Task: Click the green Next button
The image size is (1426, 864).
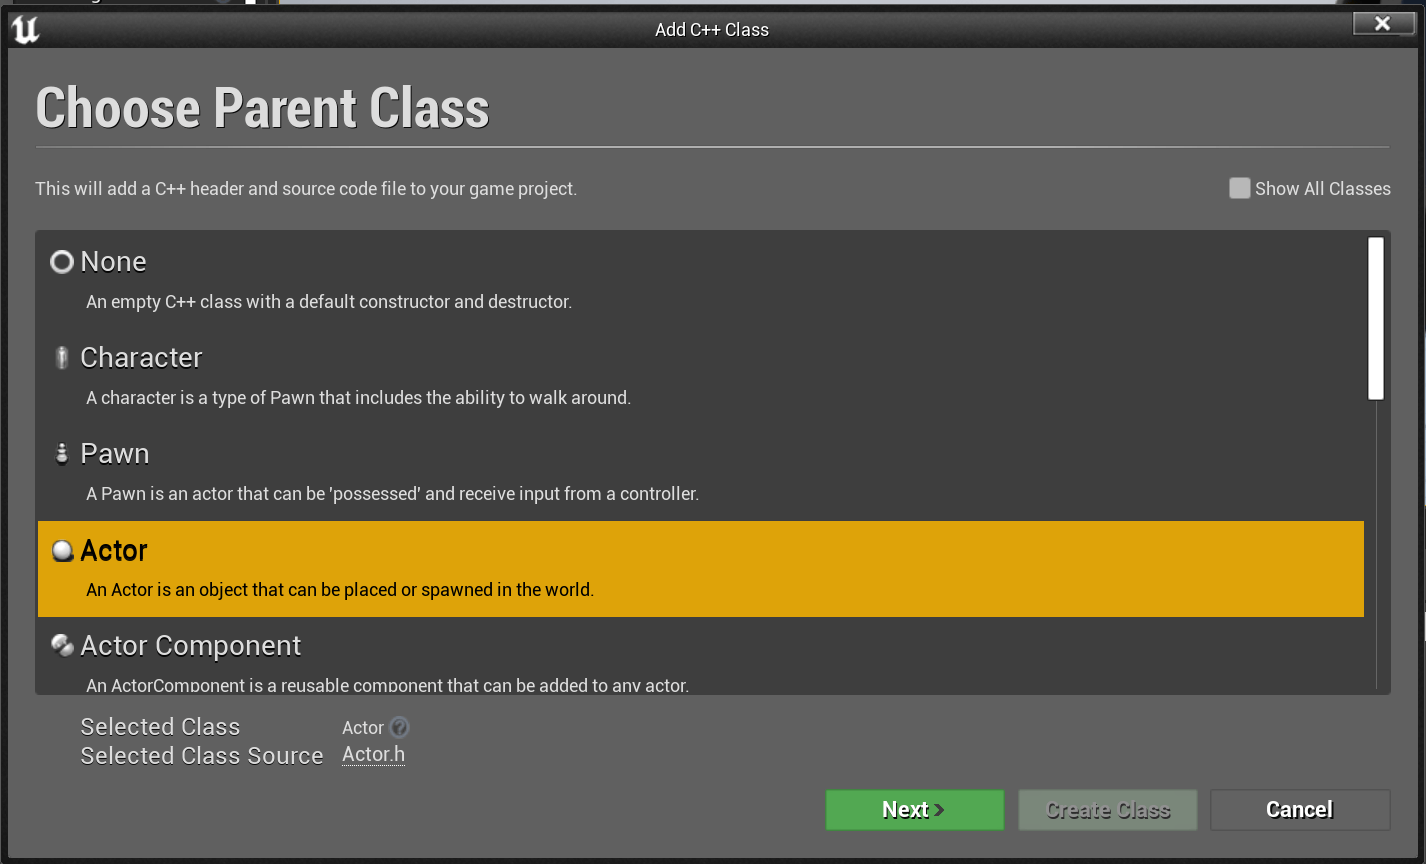Action: coord(915,810)
